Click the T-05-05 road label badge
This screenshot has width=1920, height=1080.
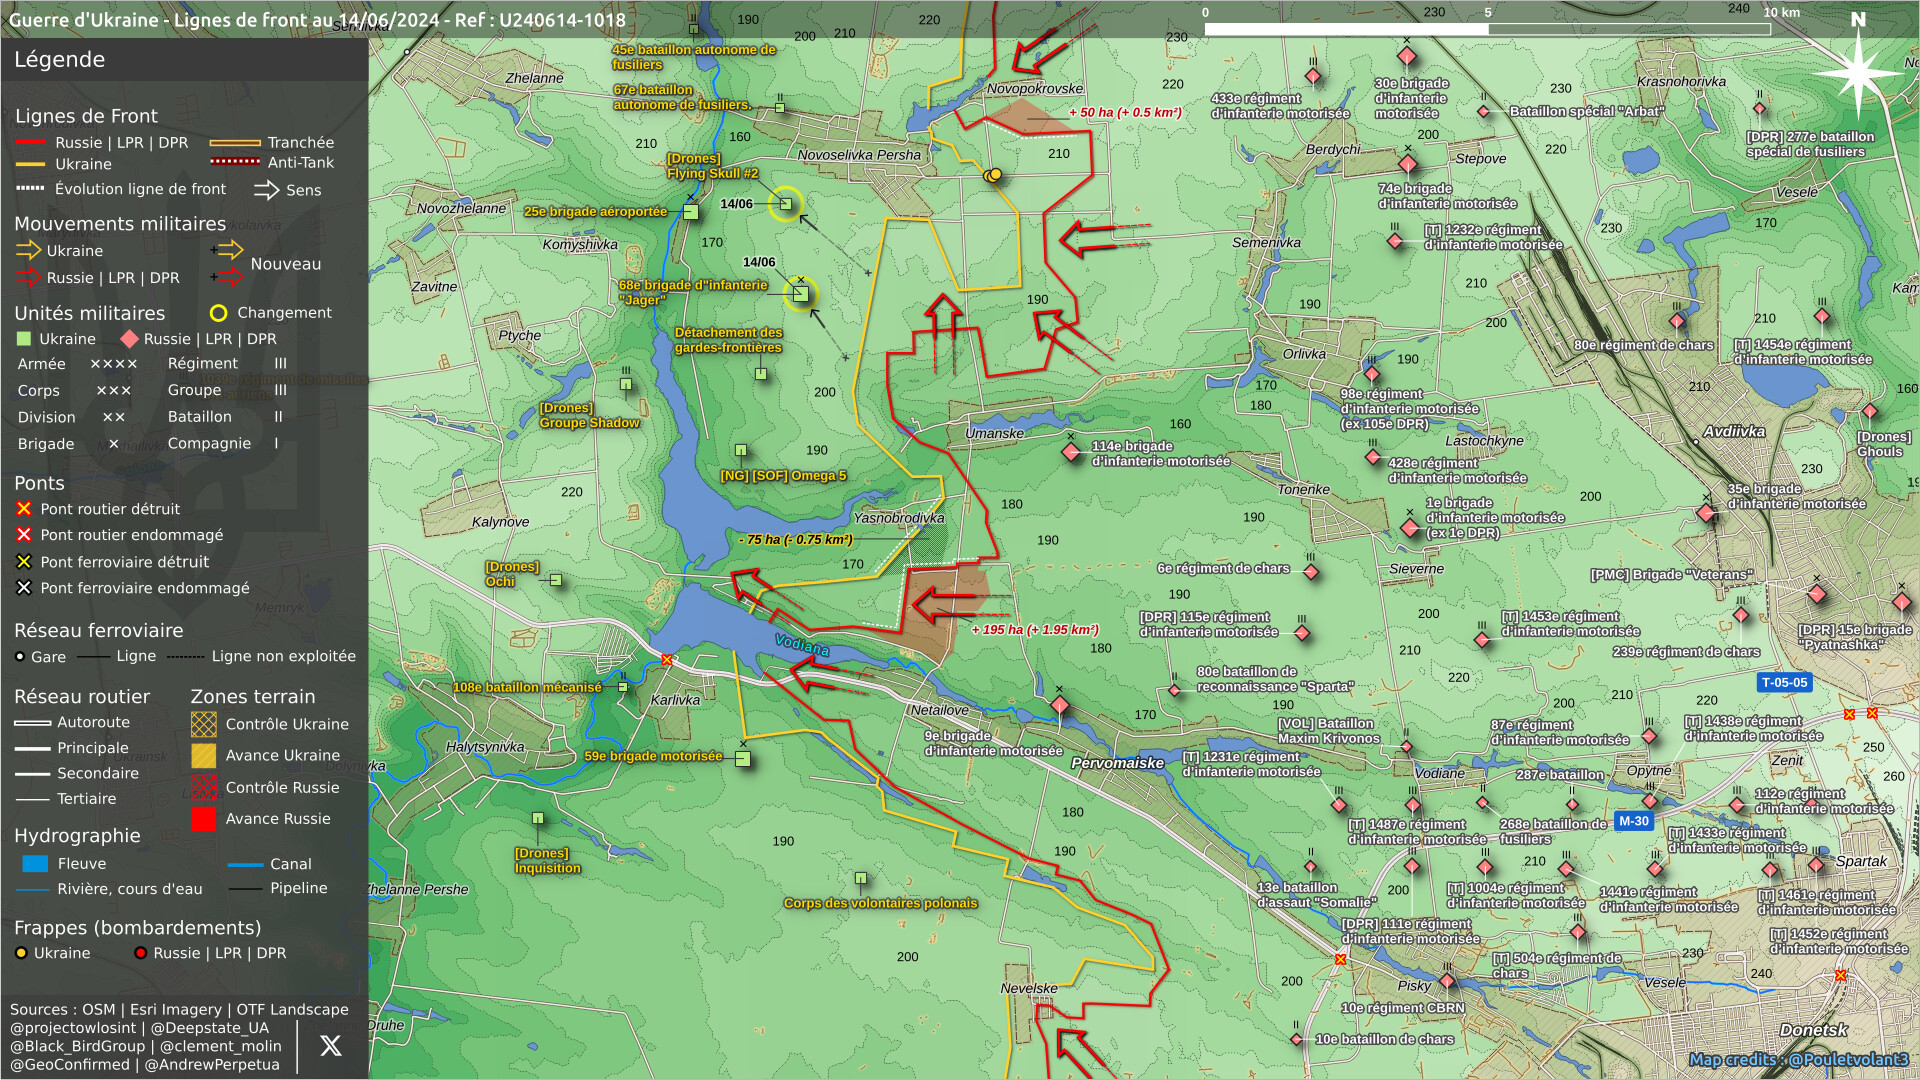point(1784,682)
